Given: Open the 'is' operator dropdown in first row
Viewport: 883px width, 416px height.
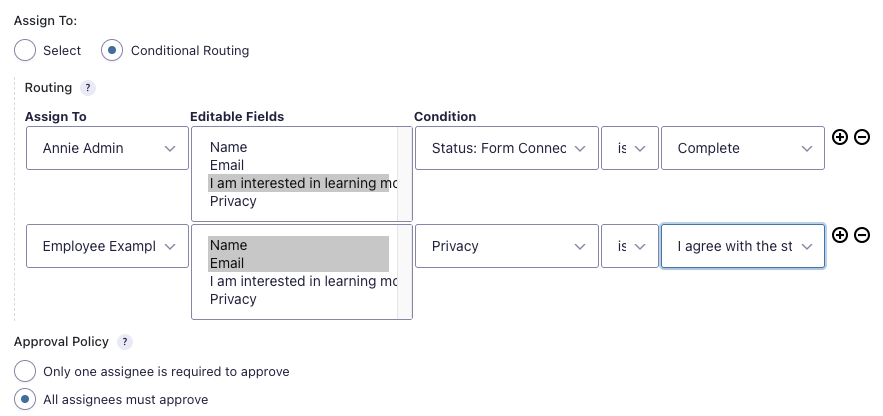Looking at the screenshot, I should (629, 148).
